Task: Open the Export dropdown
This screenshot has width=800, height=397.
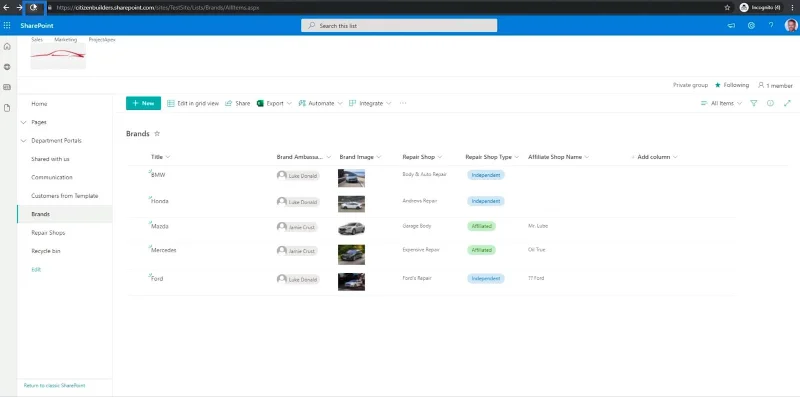Action: (274, 103)
